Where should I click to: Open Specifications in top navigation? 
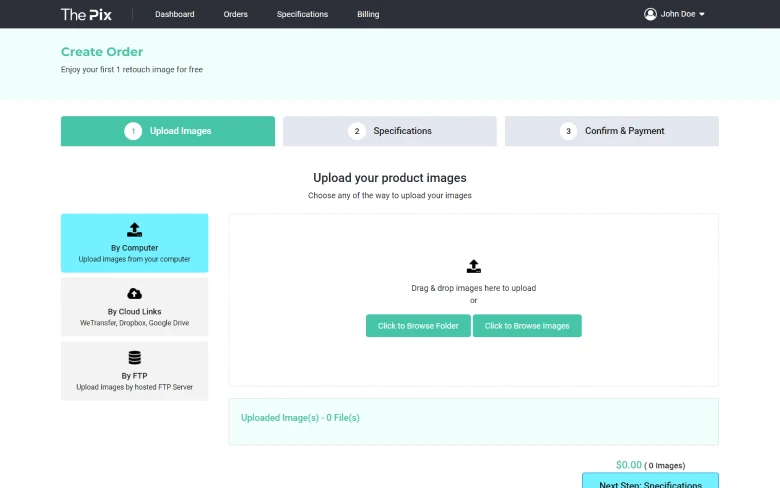tap(302, 15)
